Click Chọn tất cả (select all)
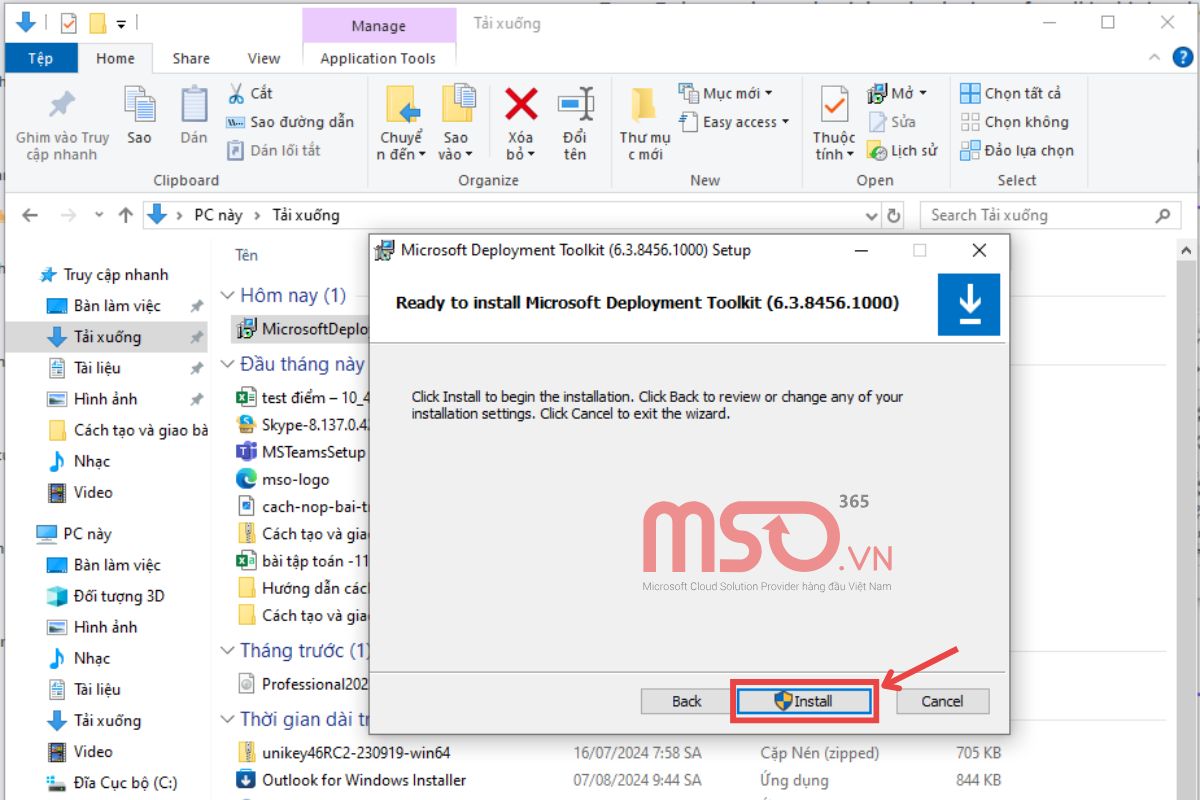1200x800 pixels. click(1011, 93)
